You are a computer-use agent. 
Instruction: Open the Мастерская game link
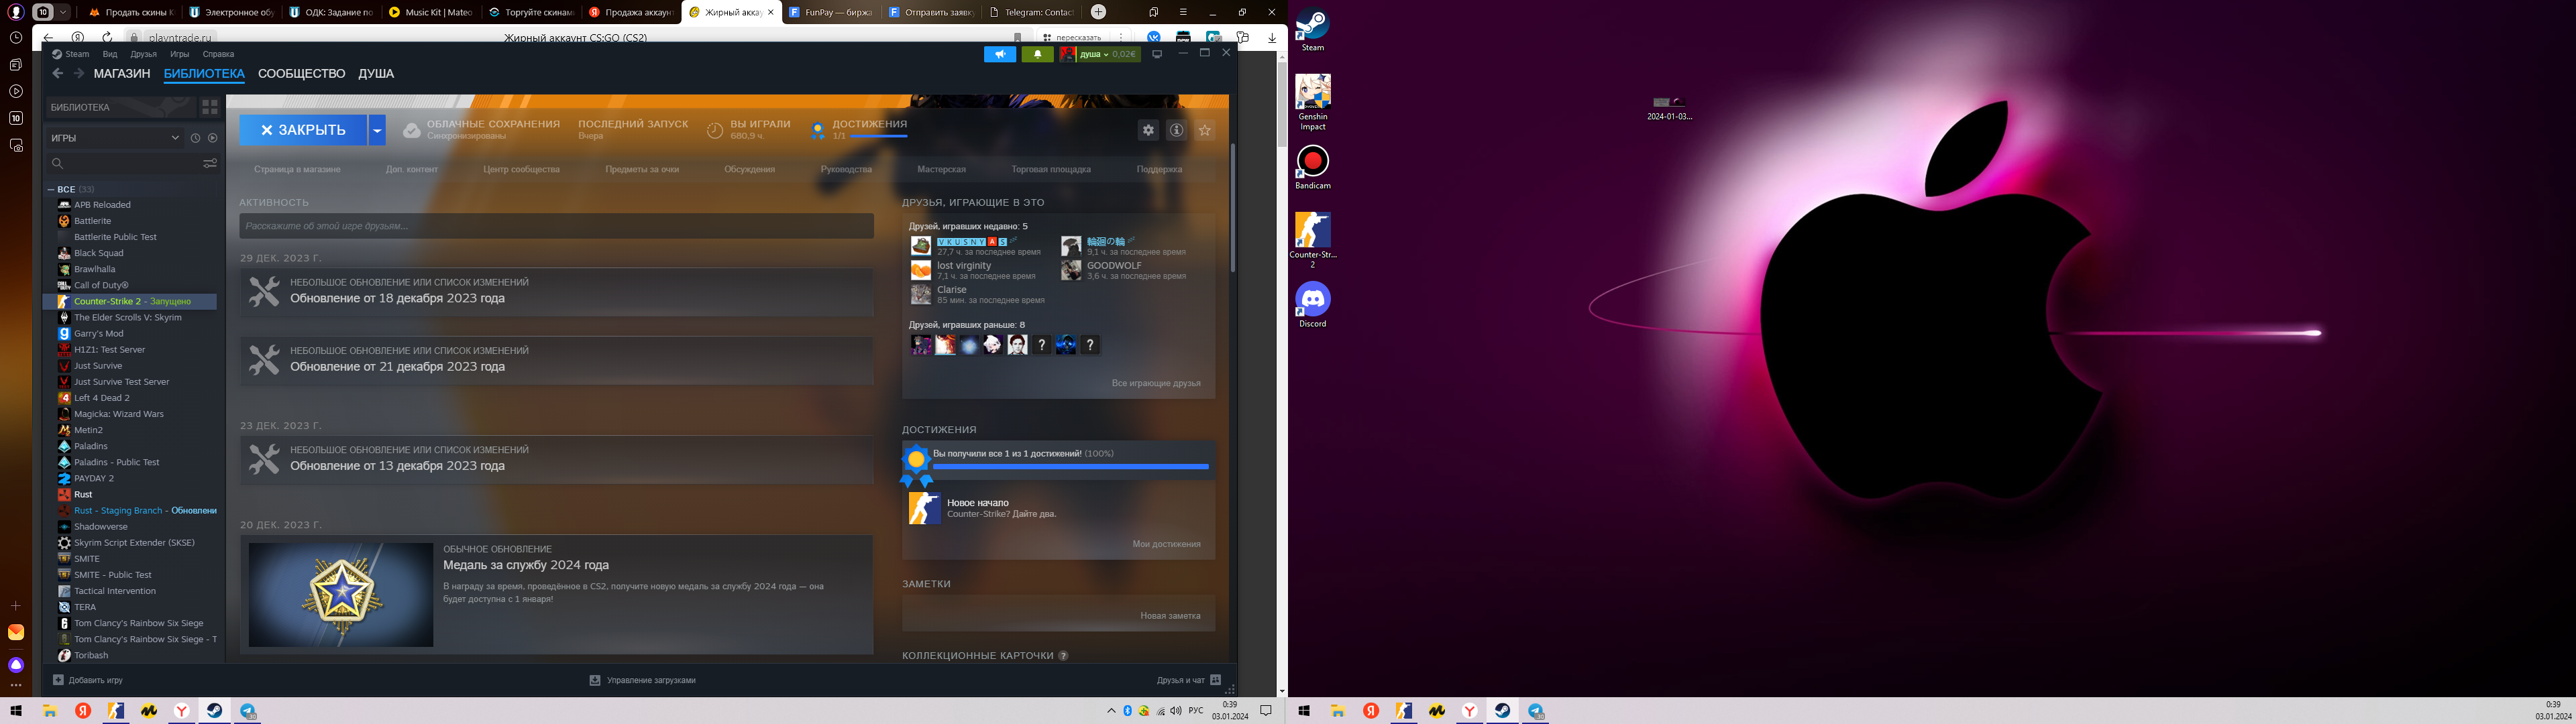(x=941, y=169)
